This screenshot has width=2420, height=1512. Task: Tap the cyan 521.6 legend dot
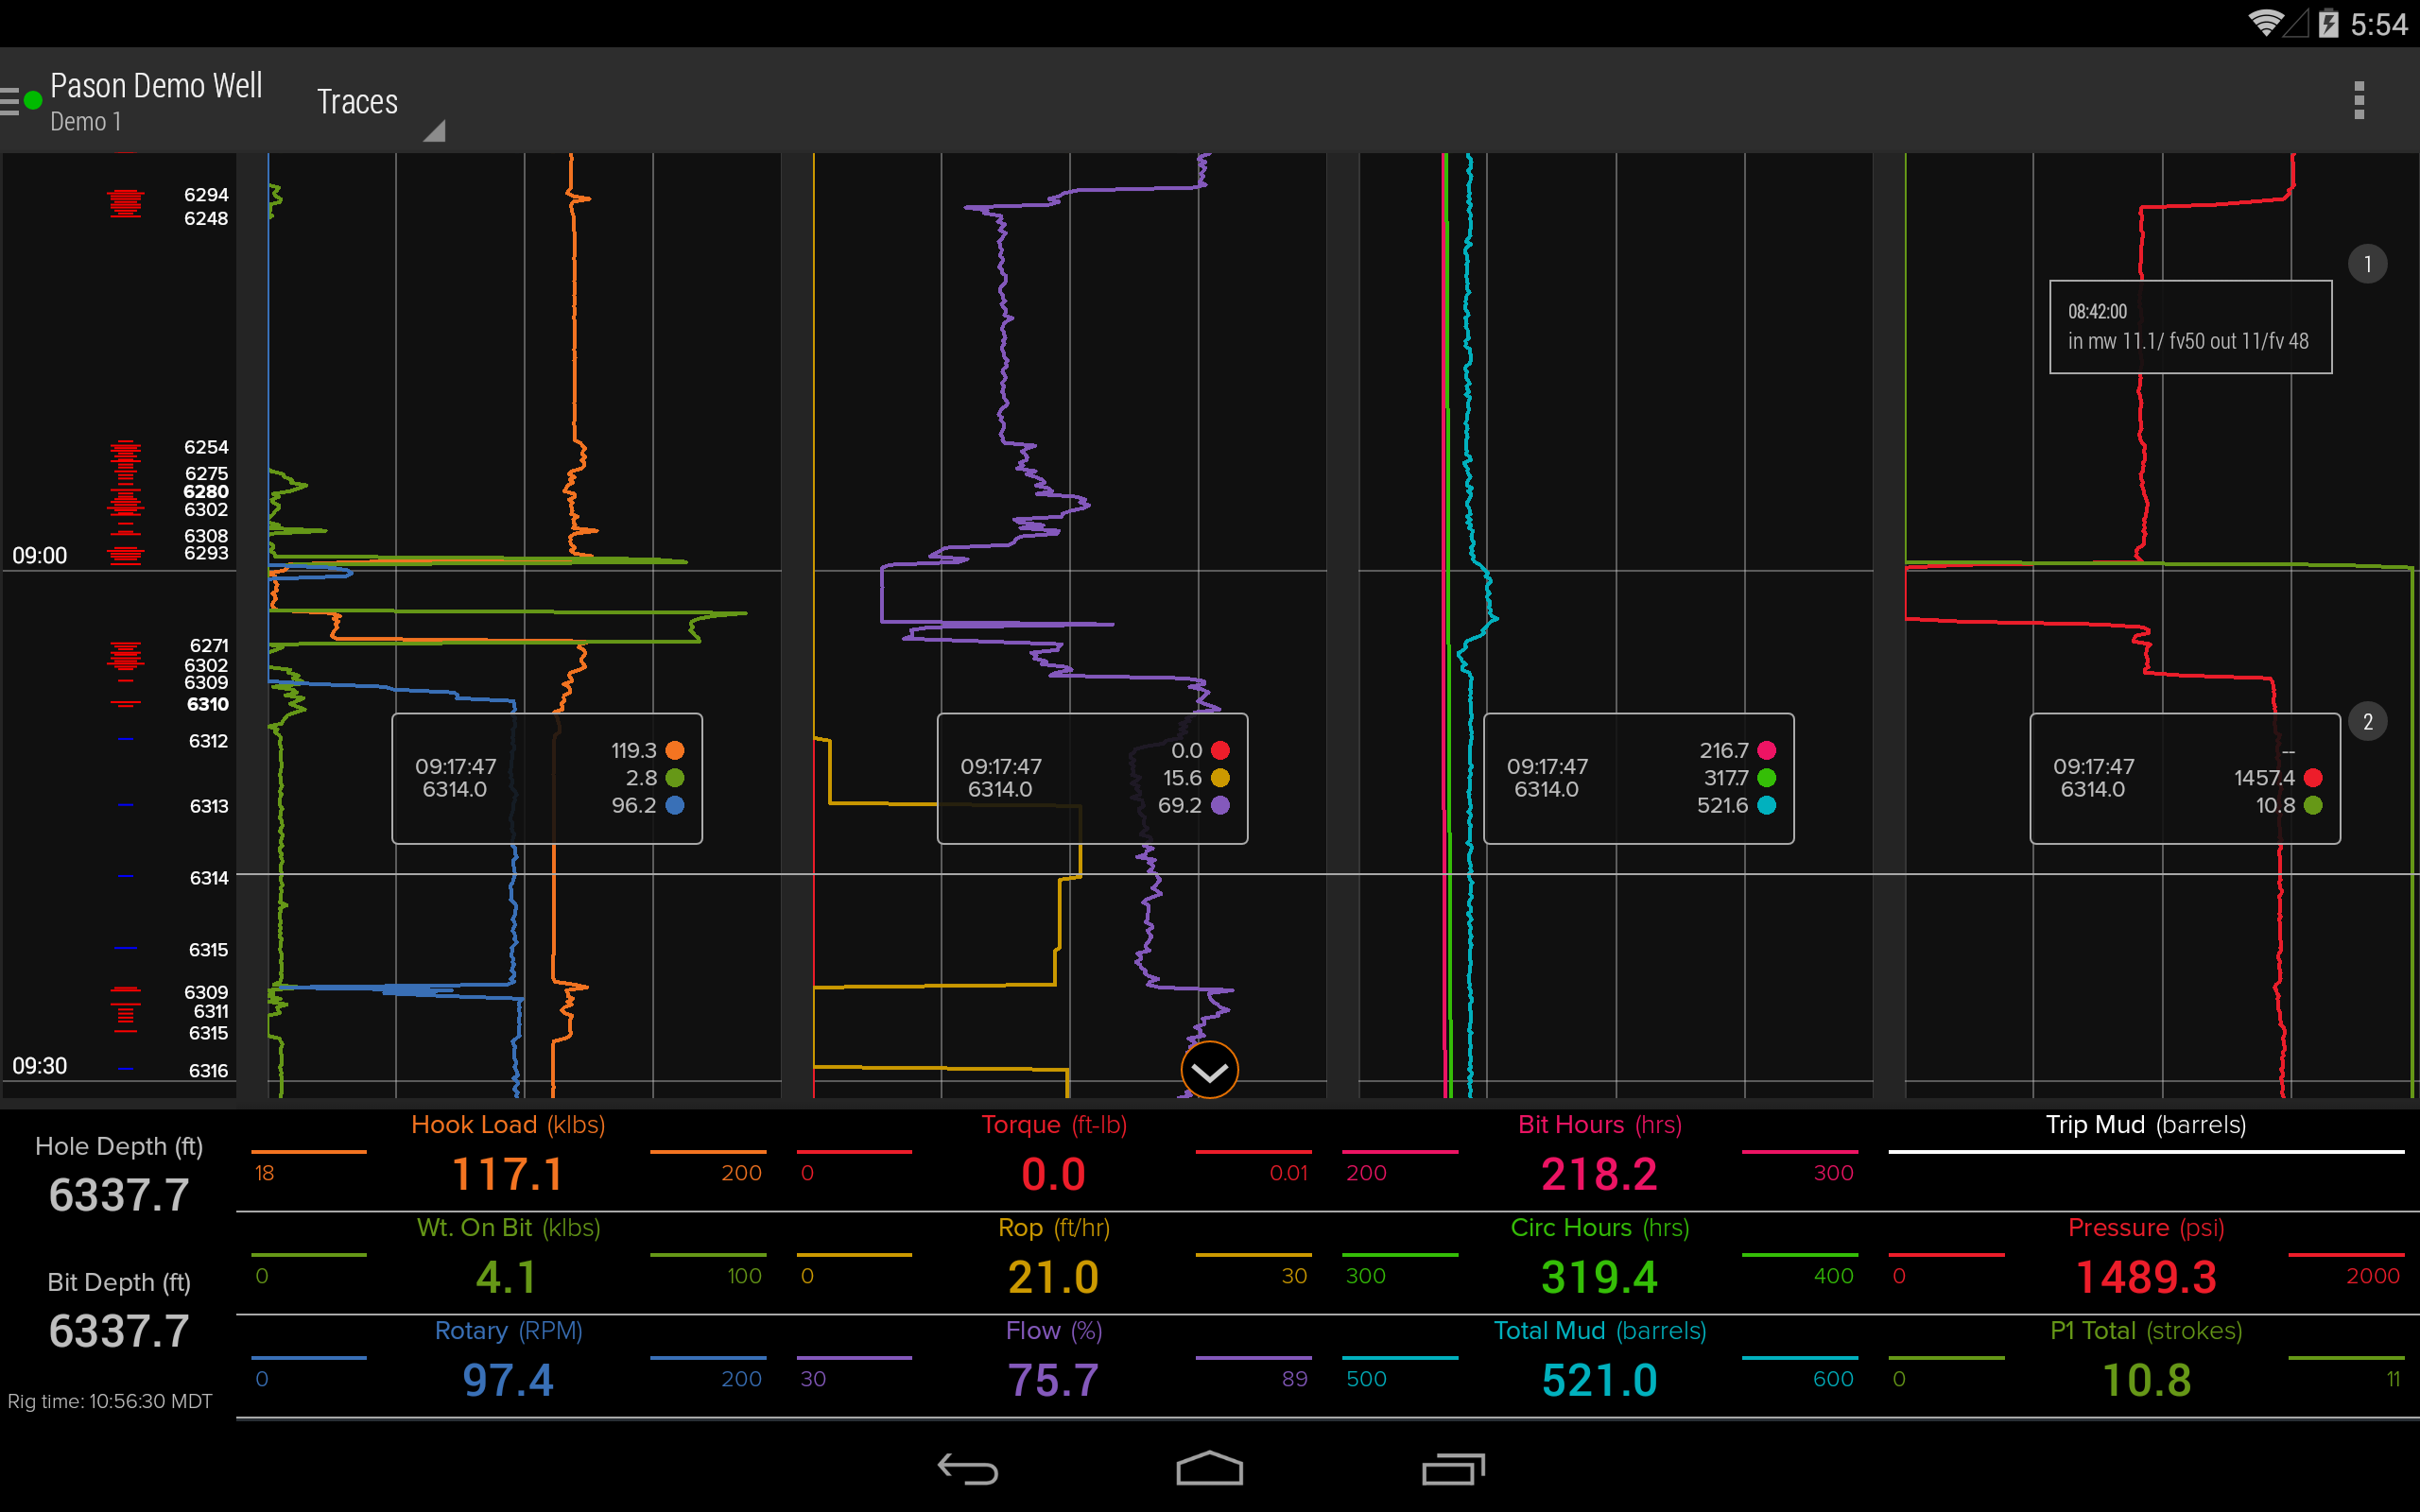tap(1767, 805)
